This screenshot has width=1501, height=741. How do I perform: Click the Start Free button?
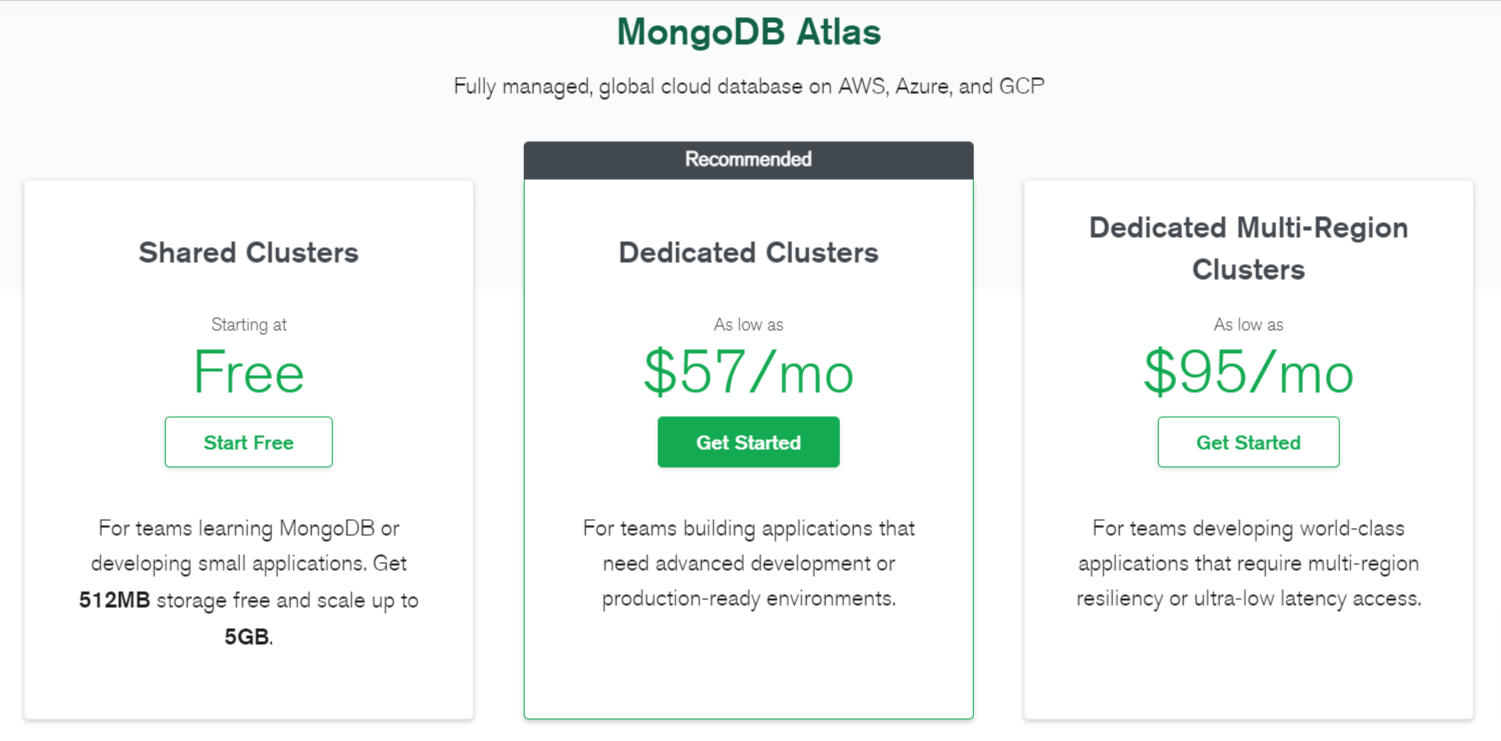[248, 442]
